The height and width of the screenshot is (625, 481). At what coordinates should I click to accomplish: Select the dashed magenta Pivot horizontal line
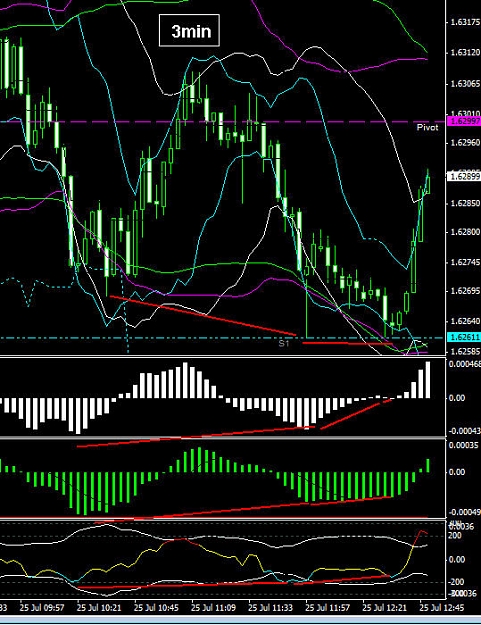223,122
